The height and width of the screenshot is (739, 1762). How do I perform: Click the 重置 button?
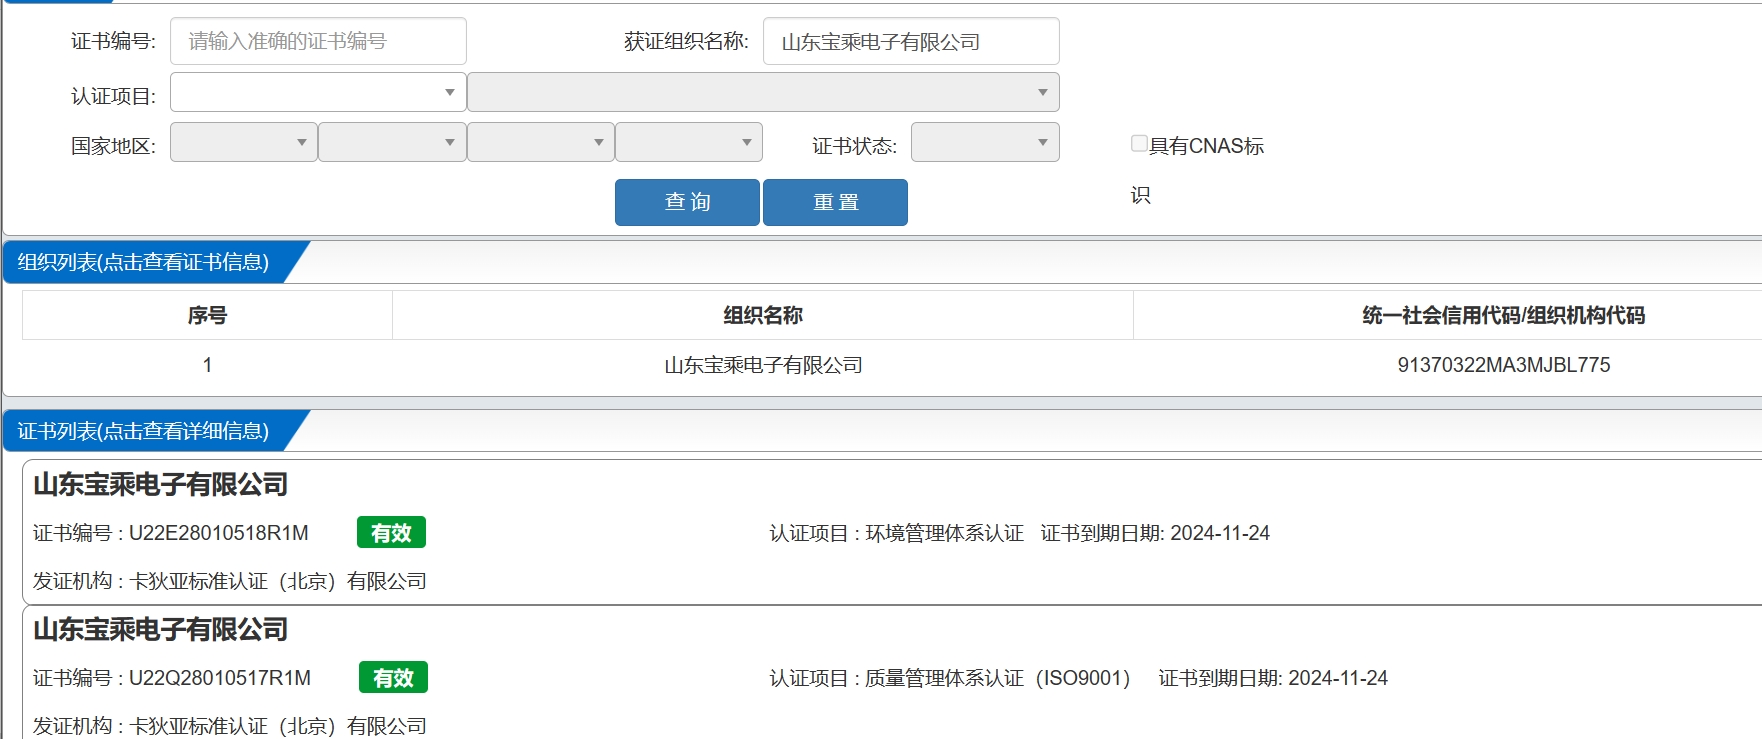(x=835, y=202)
